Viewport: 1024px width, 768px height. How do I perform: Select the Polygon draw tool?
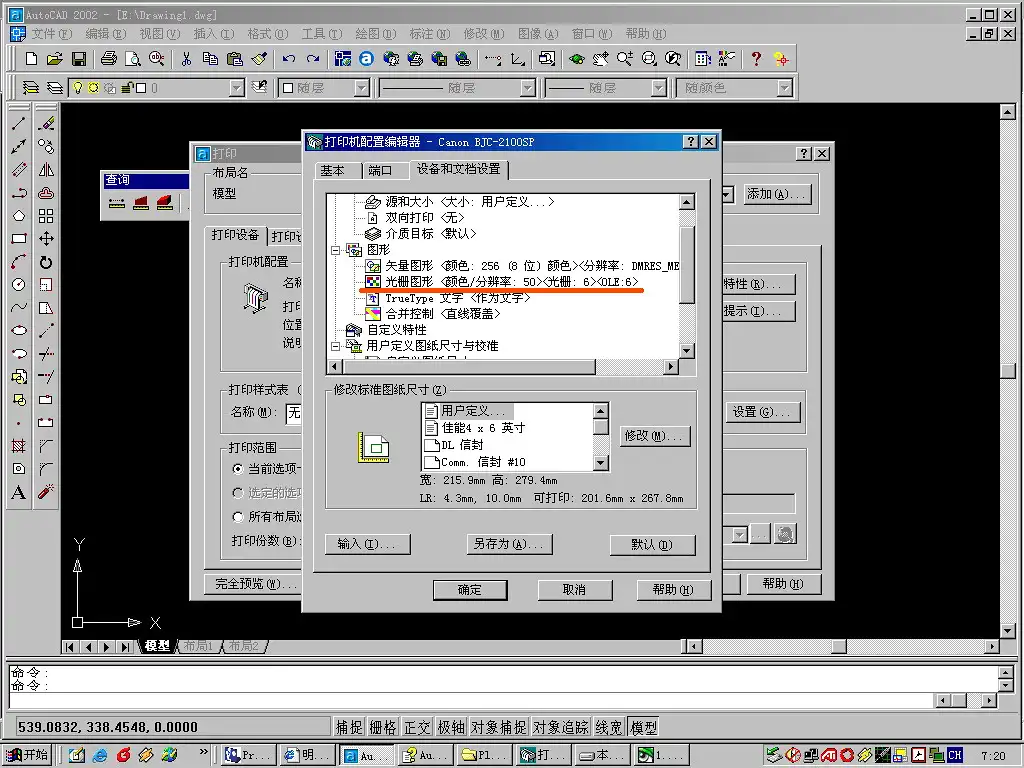[x=19, y=216]
